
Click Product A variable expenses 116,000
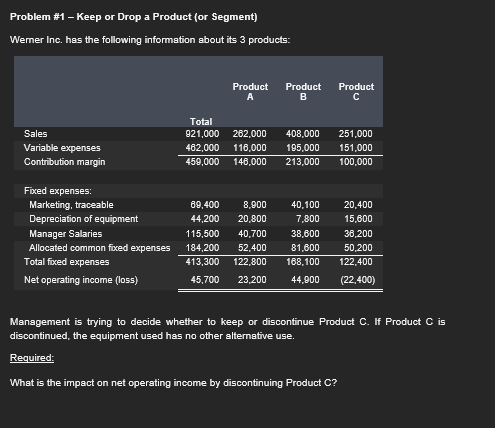[250, 148]
